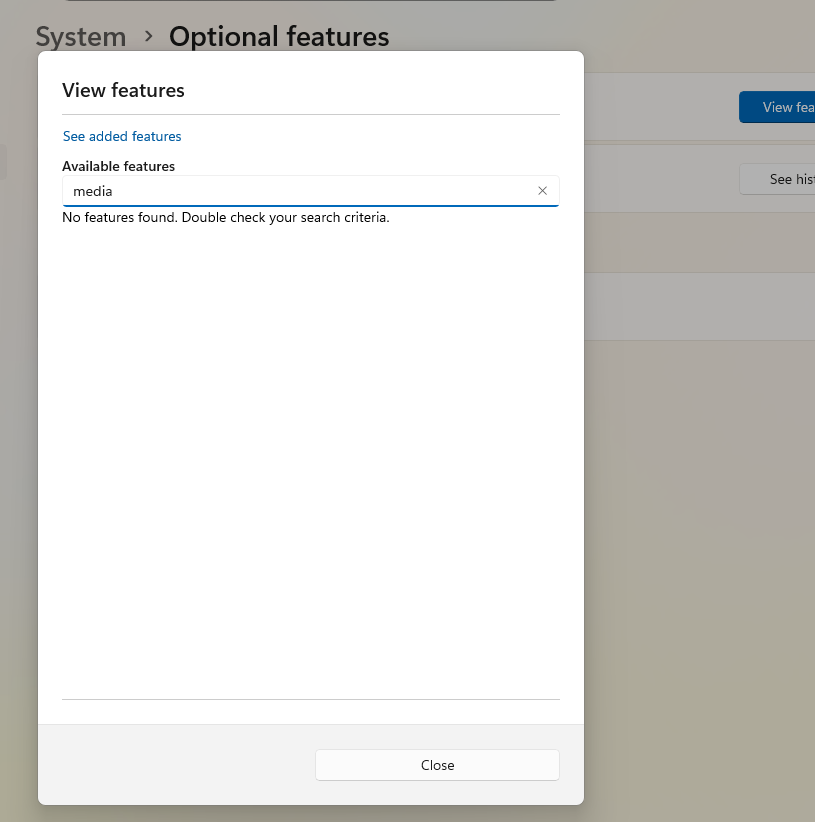Open the See added features link
Image resolution: width=815 pixels, height=822 pixels.
tap(122, 136)
